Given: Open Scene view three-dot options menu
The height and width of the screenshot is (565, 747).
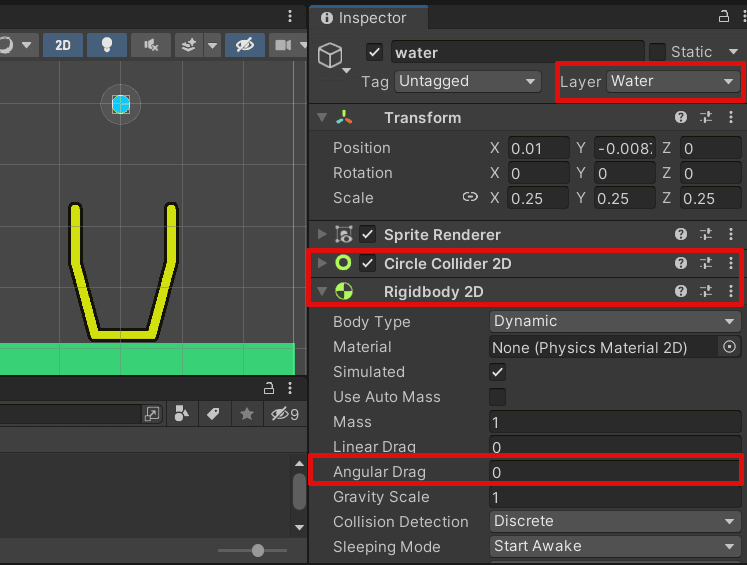Looking at the screenshot, I should click(290, 17).
